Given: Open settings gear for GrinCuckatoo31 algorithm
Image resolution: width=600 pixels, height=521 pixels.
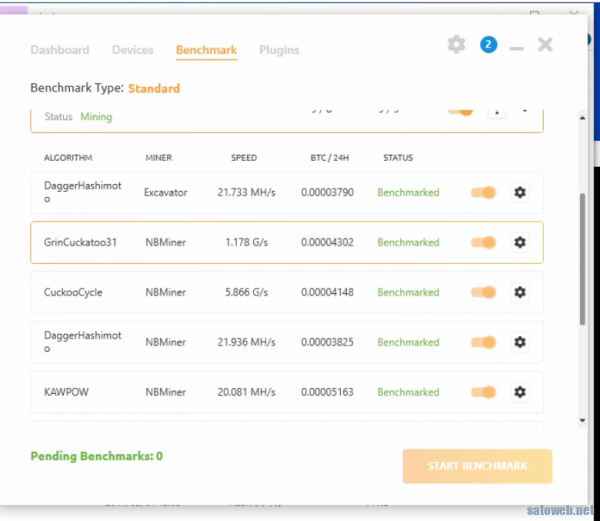Looking at the screenshot, I should [x=519, y=242].
